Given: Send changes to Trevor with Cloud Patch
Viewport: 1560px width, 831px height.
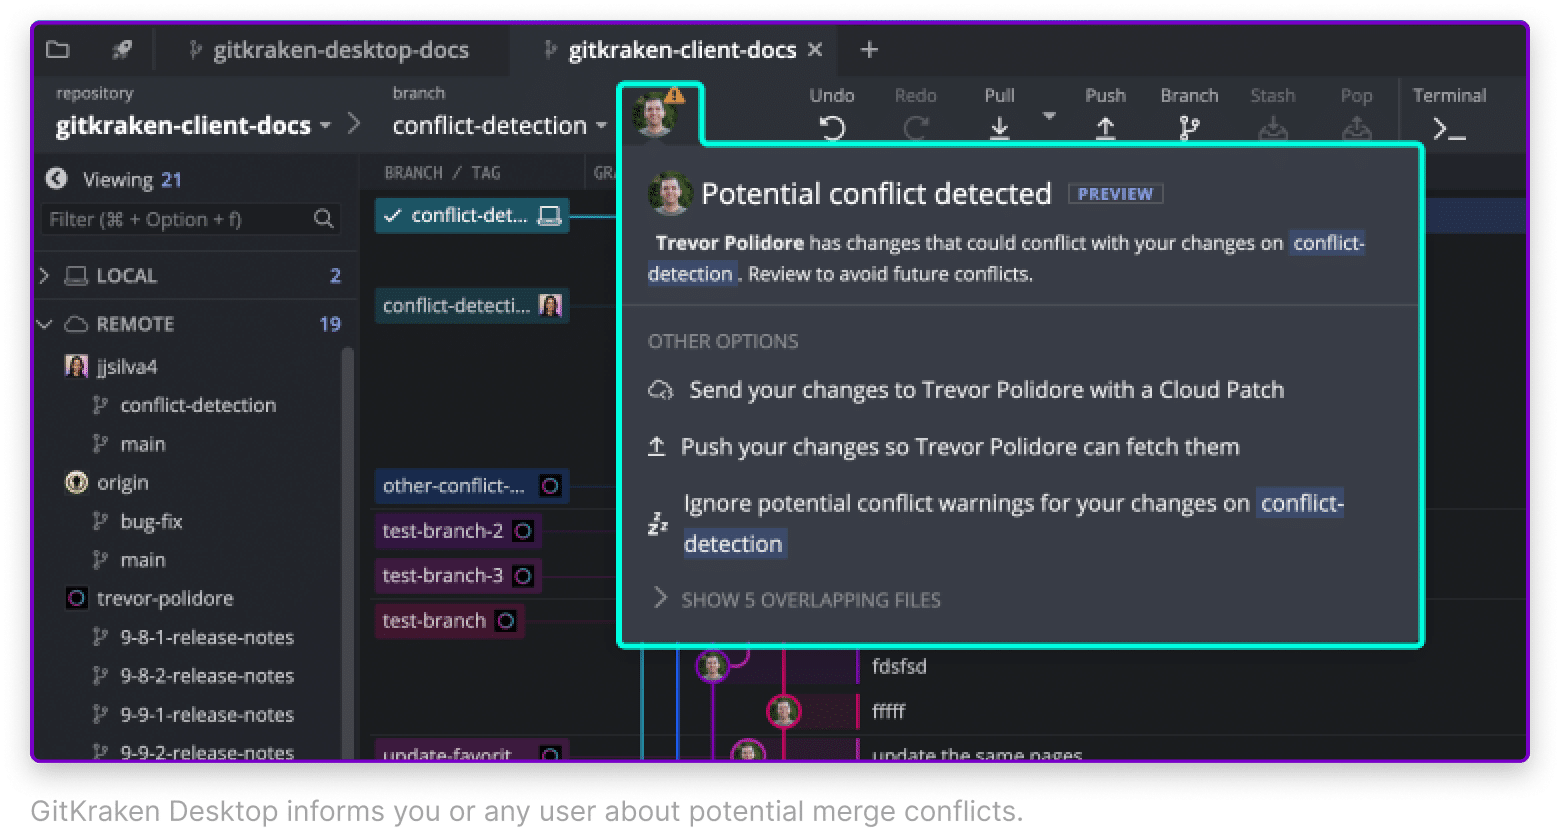Looking at the screenshot, I should click(x=985, y=390).
